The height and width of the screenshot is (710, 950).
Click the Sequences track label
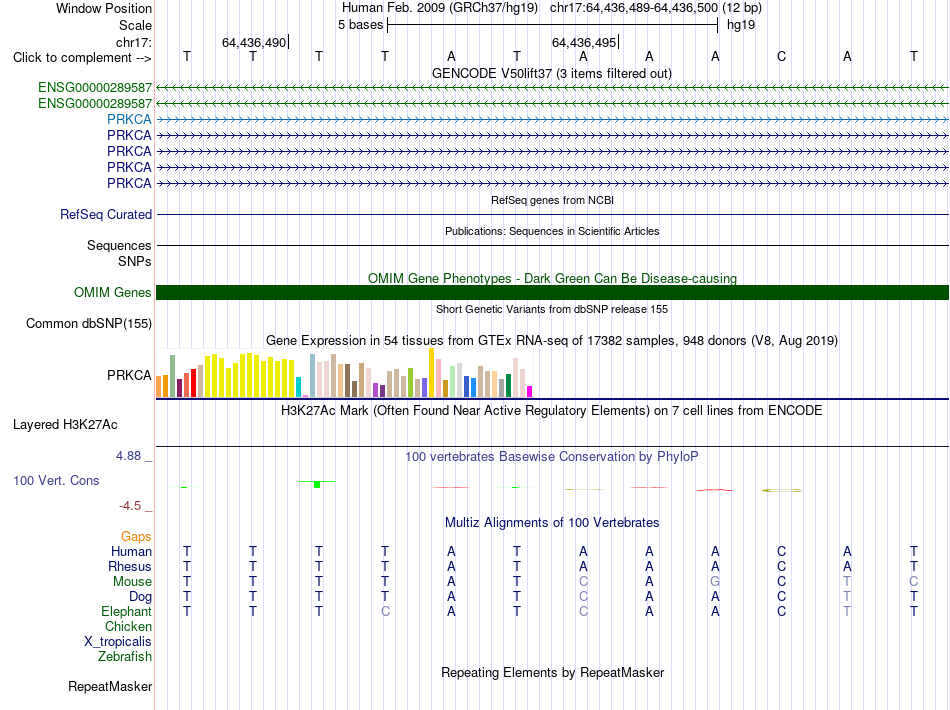(119, 245)
